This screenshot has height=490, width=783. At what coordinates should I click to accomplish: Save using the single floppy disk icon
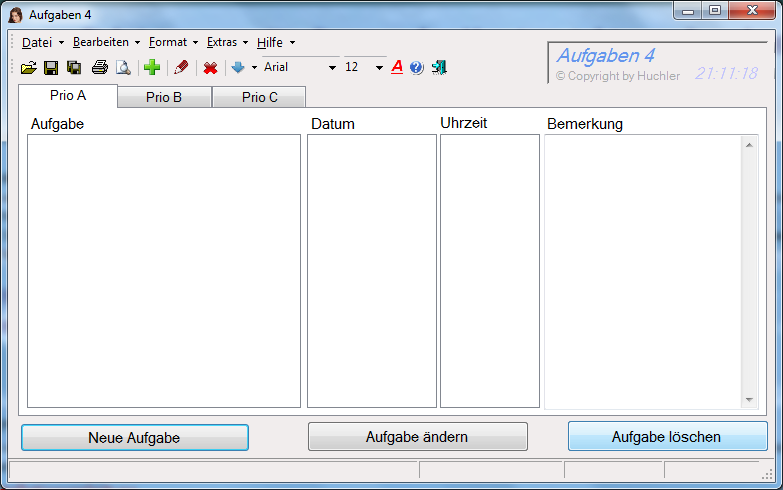(x=51, y=67)
